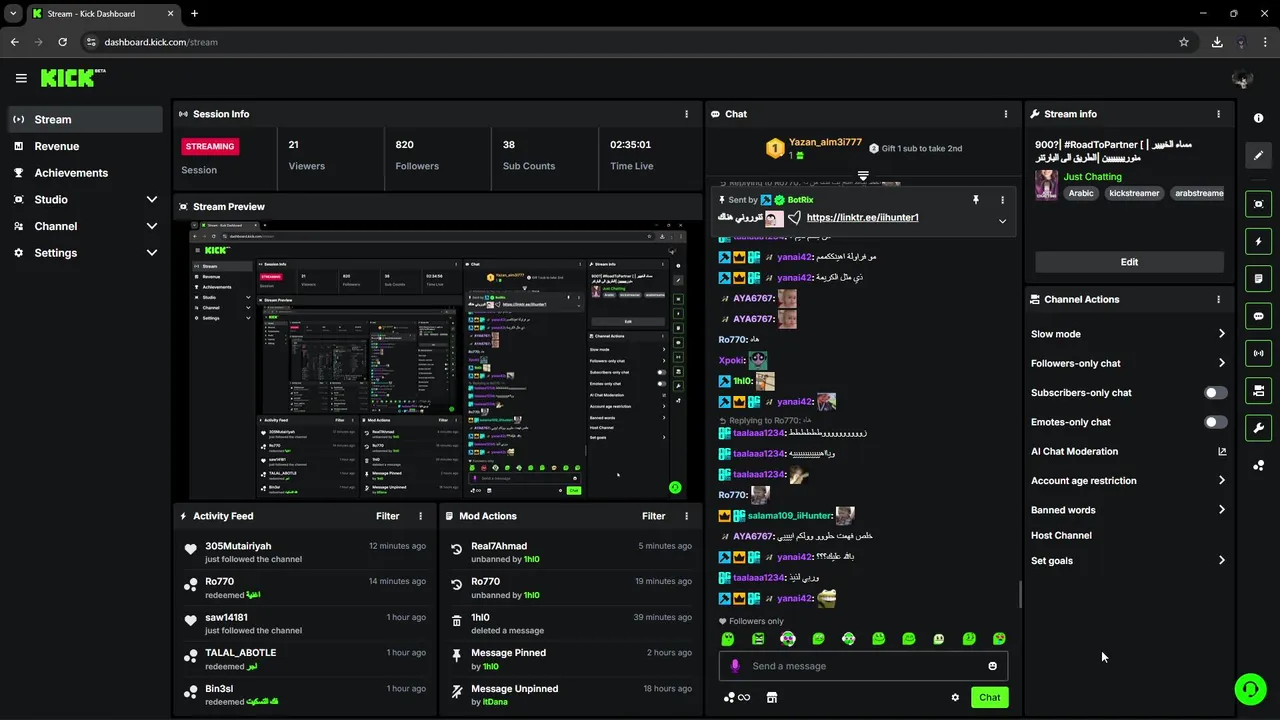Open Mod Actions three-dot menu
Viewport: 1280px width, 720px height.
tap(686, 516)
